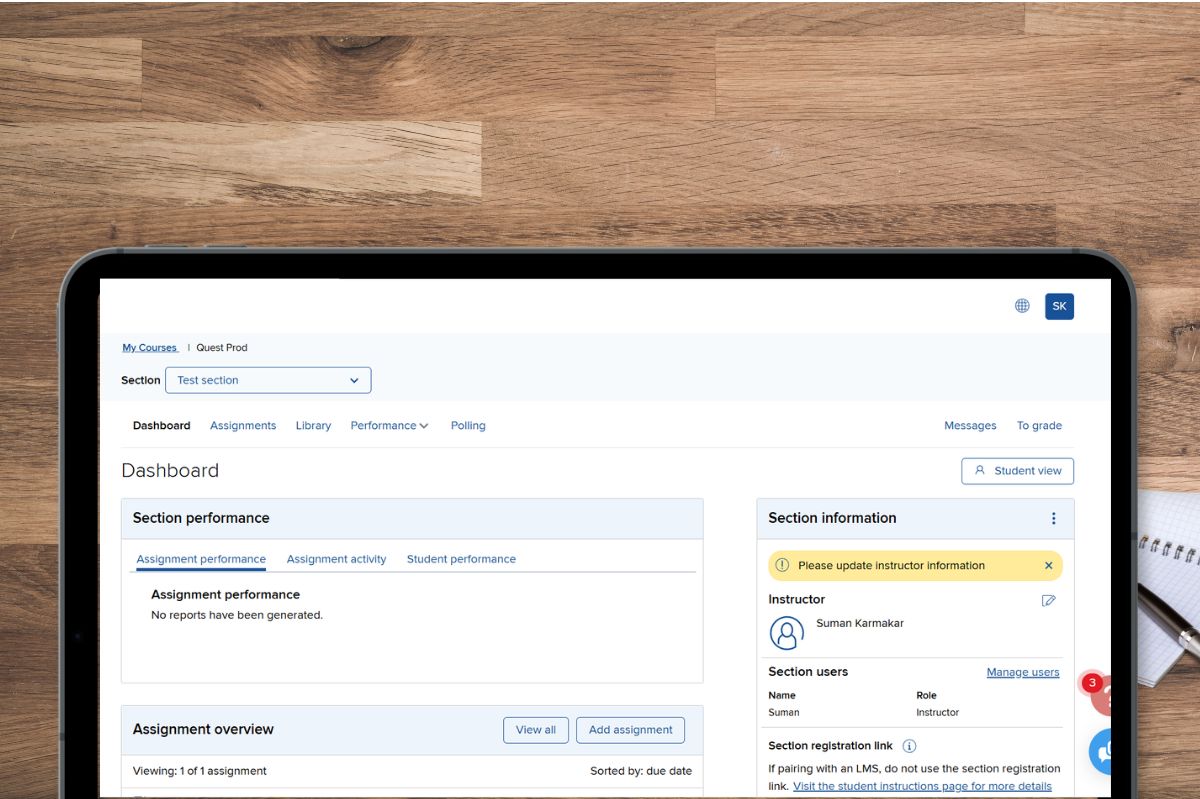Switch to the Assignment activity tab

pos(336,559)
